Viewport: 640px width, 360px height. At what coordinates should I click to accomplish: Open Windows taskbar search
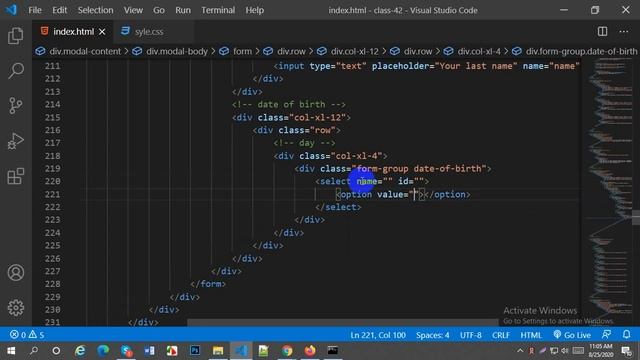pos(34,351)
